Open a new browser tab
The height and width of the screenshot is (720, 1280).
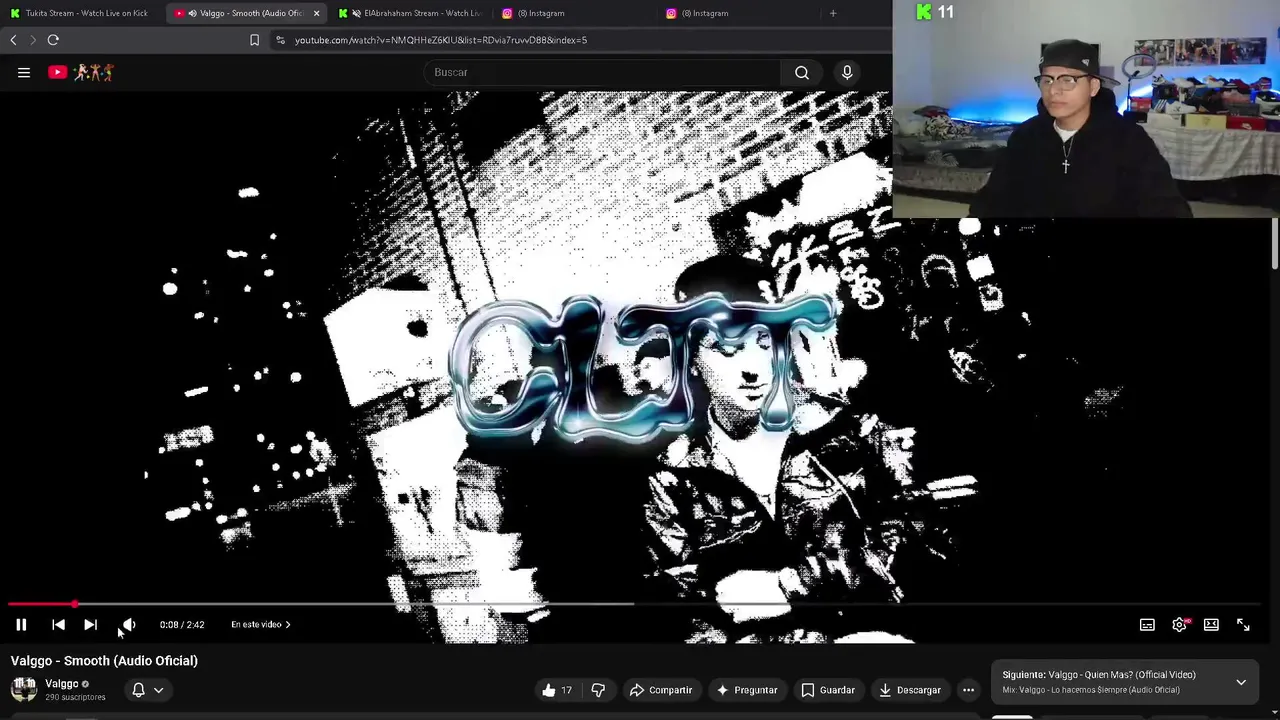833,13
